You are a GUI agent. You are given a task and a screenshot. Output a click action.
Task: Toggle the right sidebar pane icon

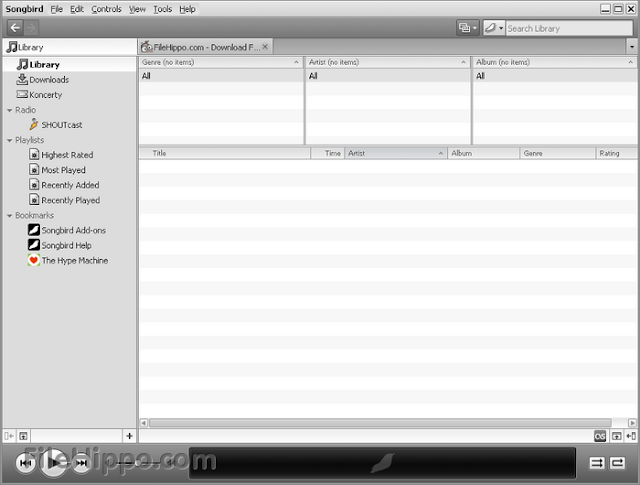click(x=631, y=436)
